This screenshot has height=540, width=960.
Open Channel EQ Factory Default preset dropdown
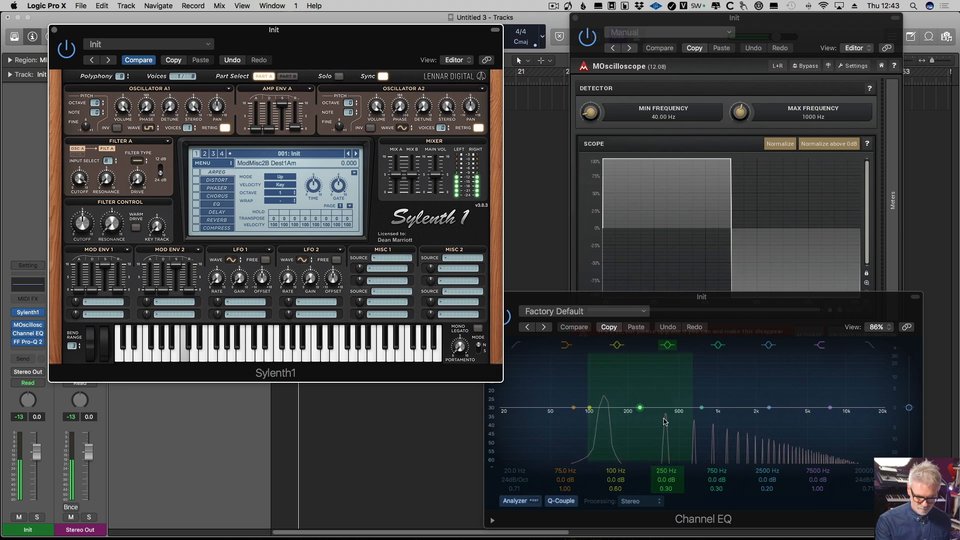(583, 311)
